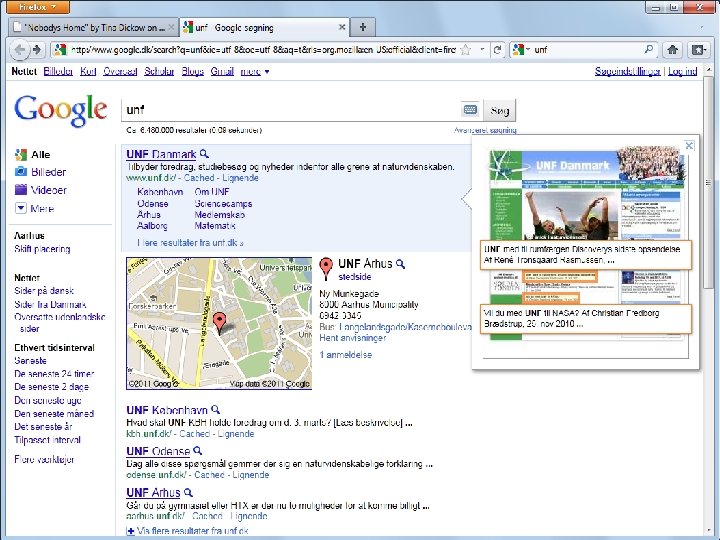Screen dimensions: 720x540
Task: Open a new tab with the plus button
Action: pos(363,27)
